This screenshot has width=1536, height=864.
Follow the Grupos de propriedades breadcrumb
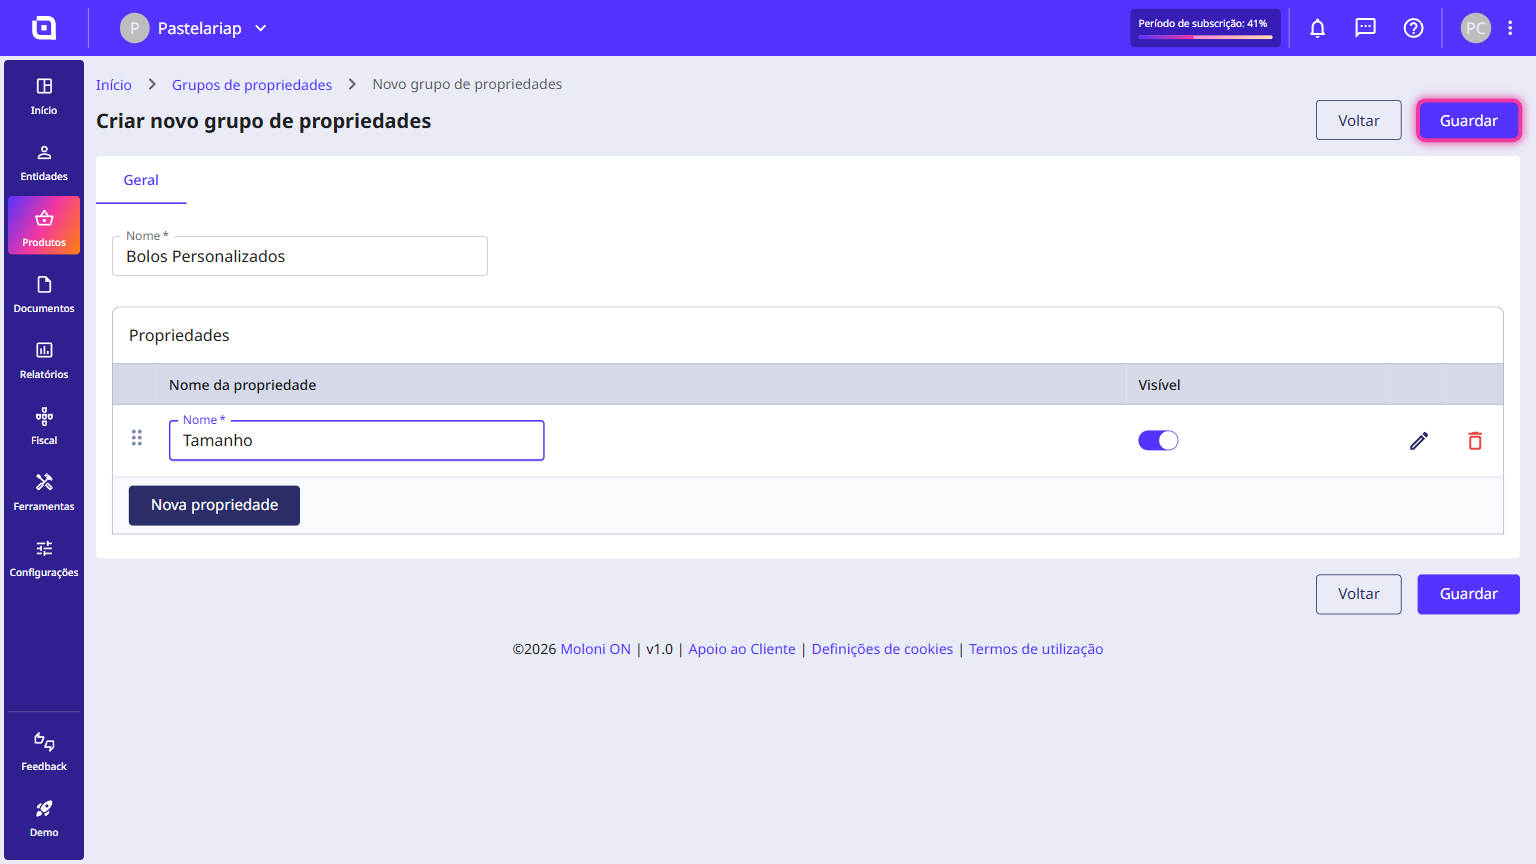coord(252,85)
